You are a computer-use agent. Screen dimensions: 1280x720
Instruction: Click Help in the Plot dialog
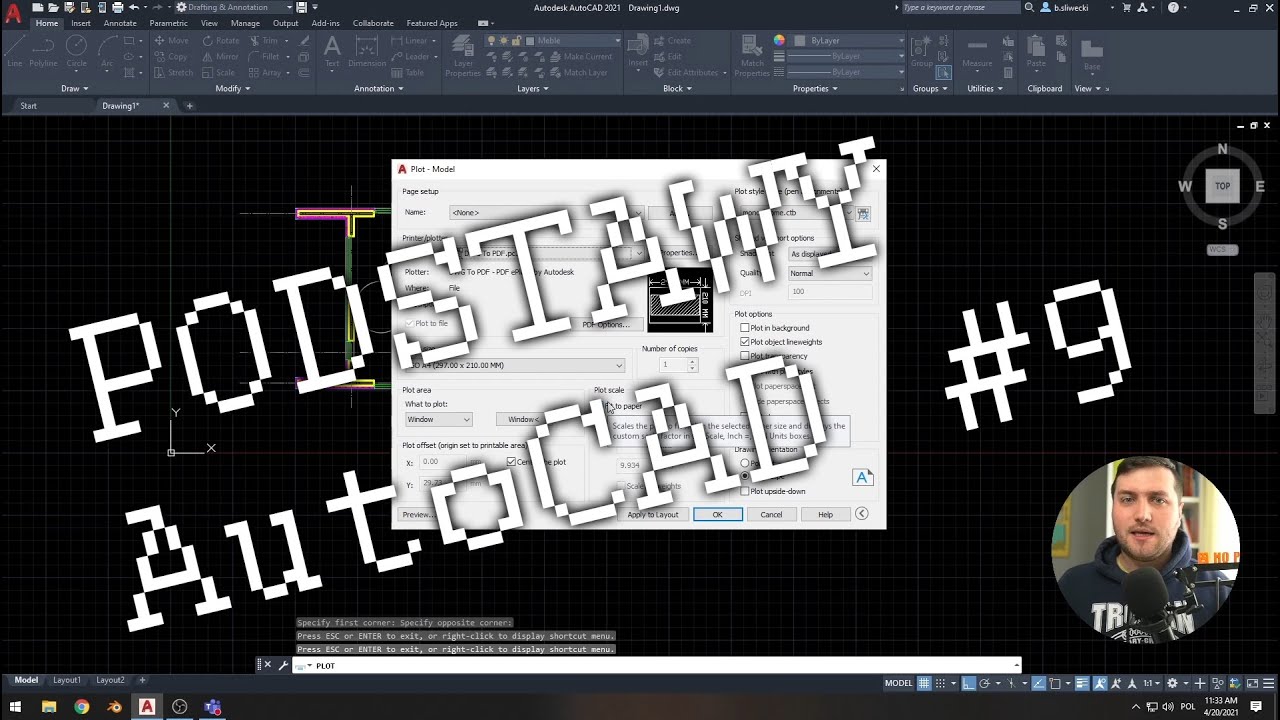coord(825,514)
